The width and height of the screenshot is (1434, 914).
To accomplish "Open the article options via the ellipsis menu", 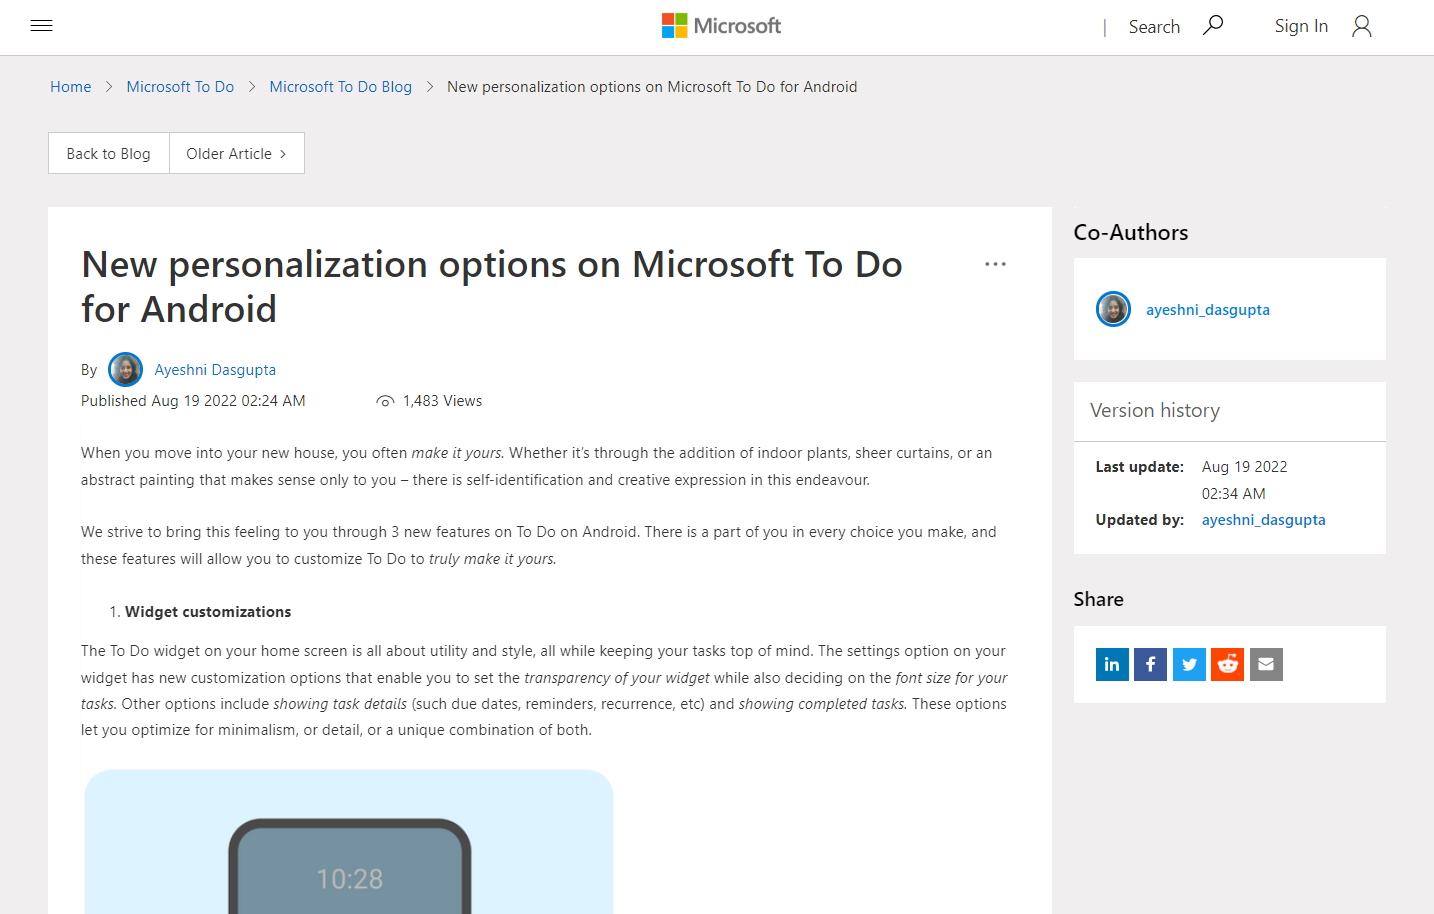I will click(x=995, y=263).
